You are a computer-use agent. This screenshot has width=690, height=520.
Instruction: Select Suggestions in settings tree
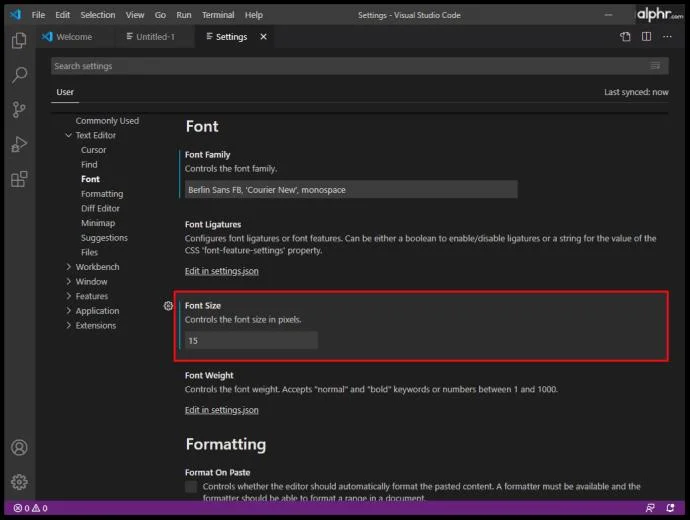tap(104, 238)
